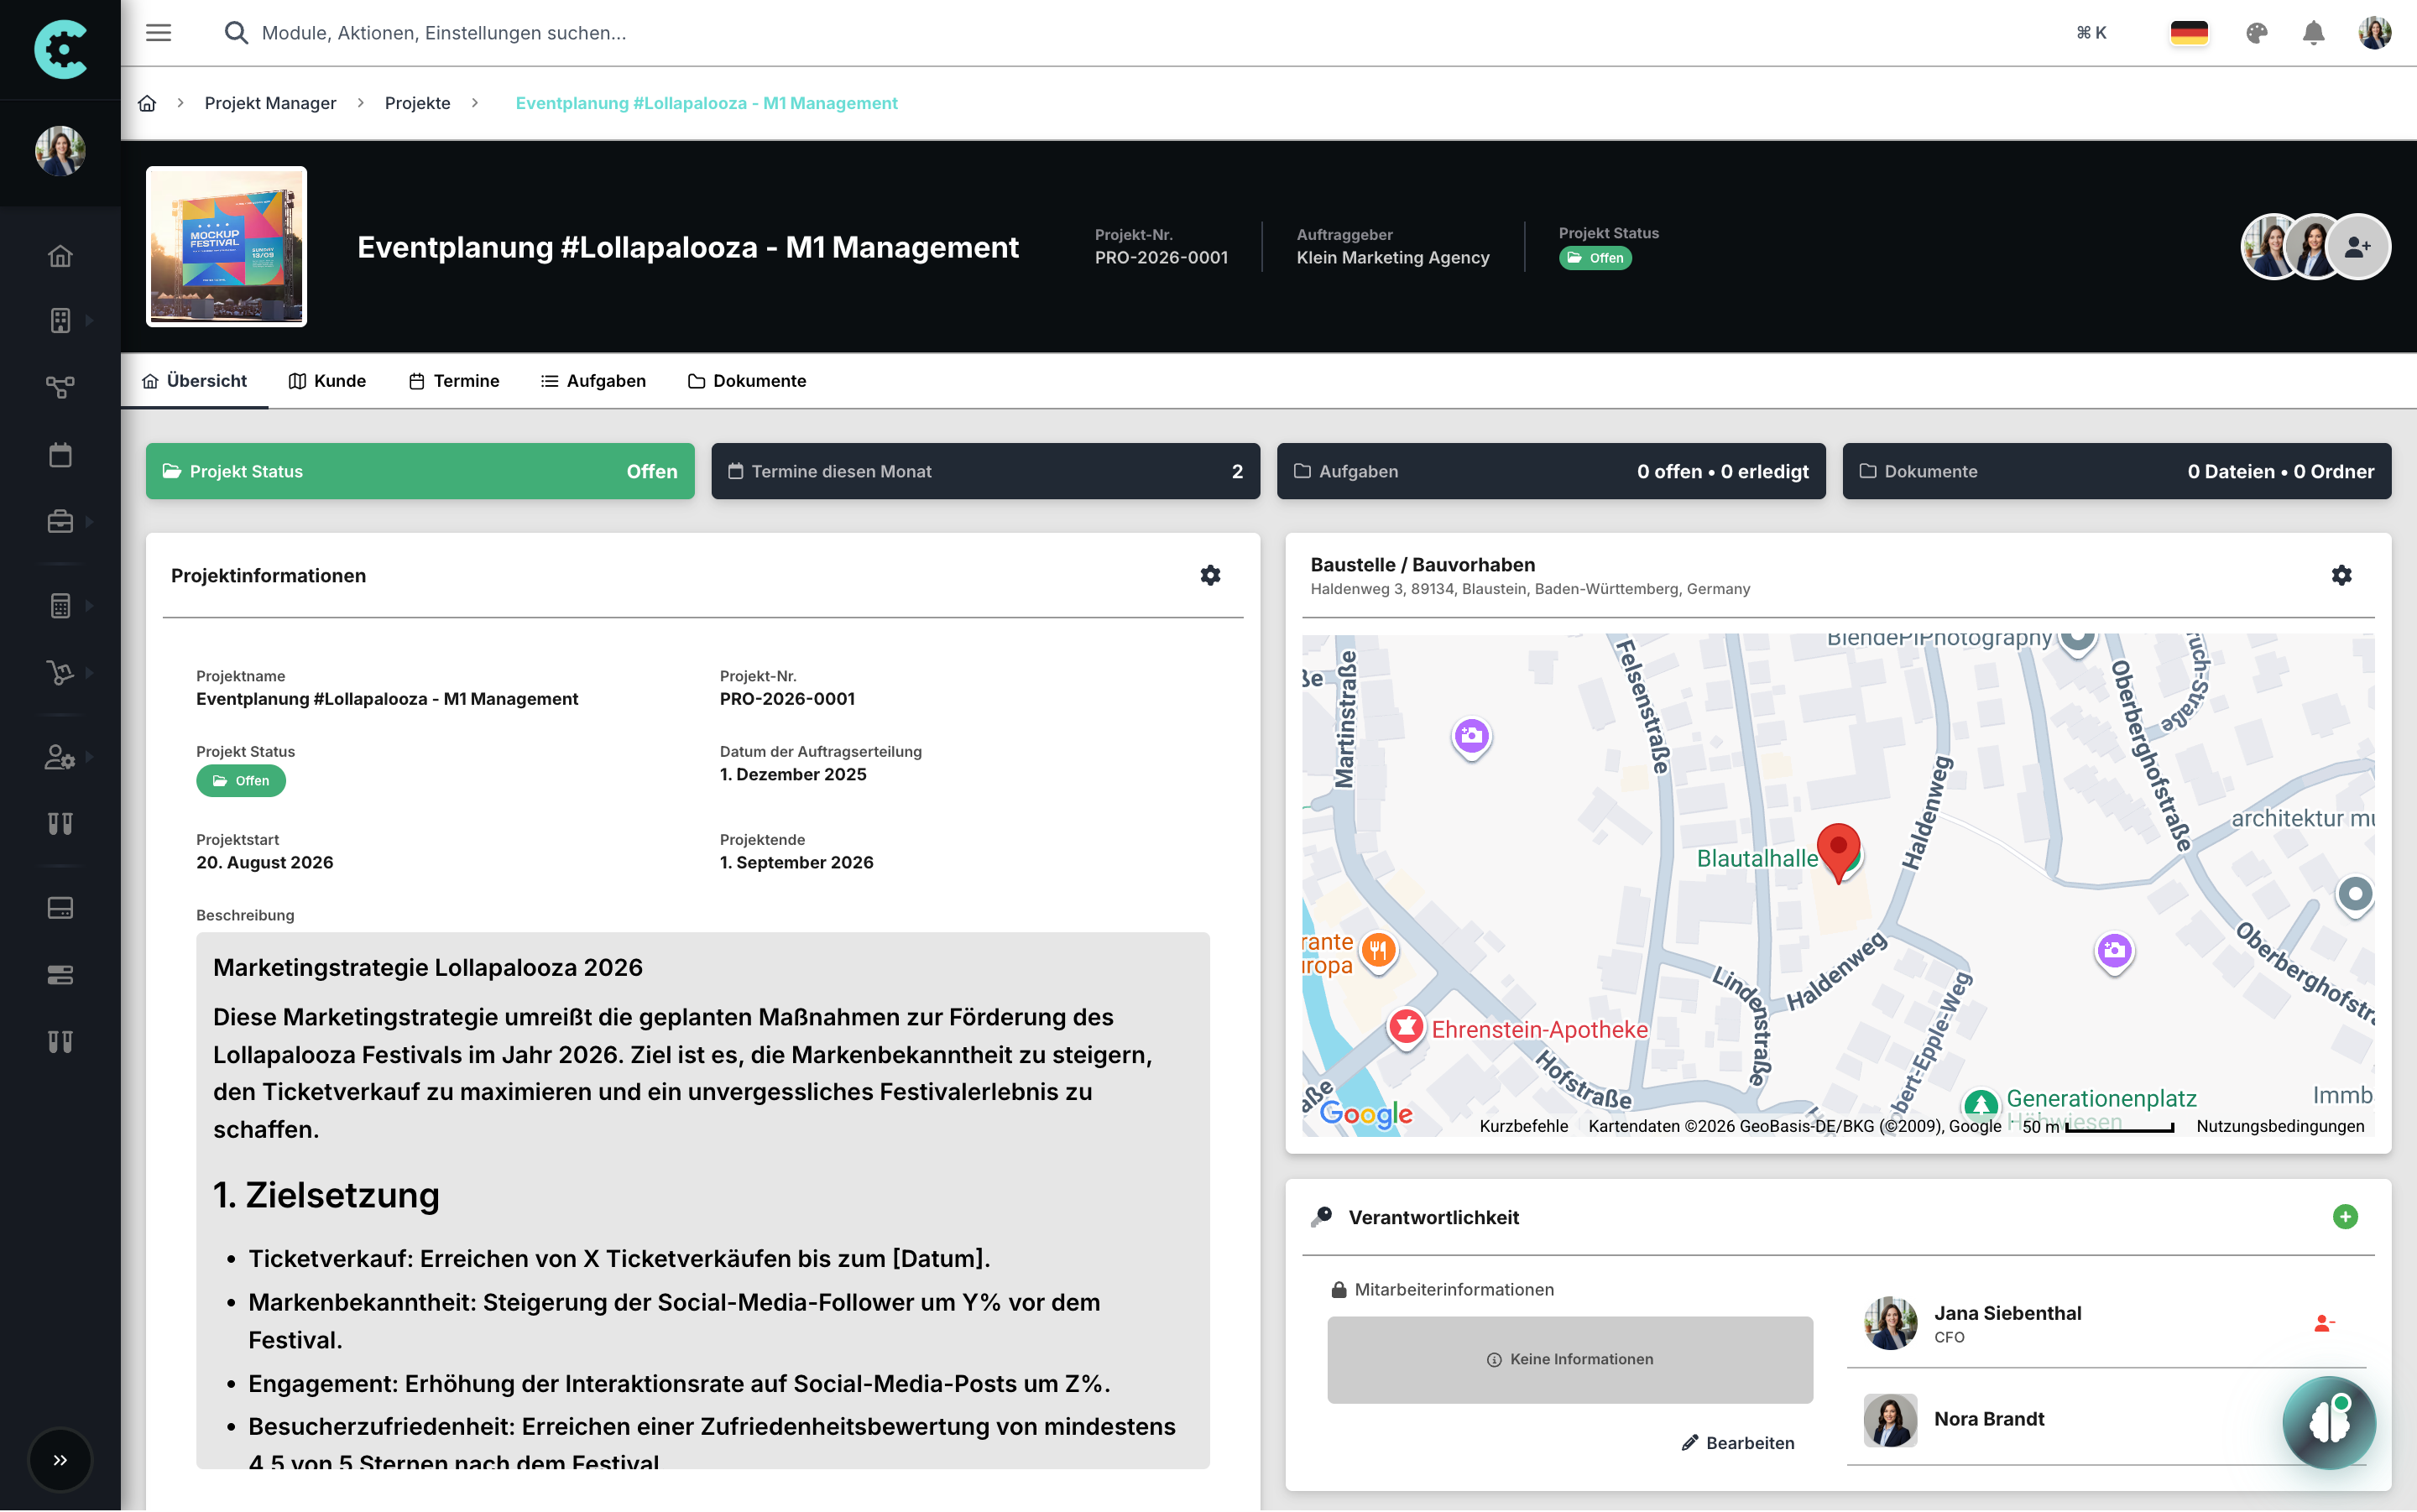
Task: Open Projektinformationen settings gear
Action: click(1210, 575)
